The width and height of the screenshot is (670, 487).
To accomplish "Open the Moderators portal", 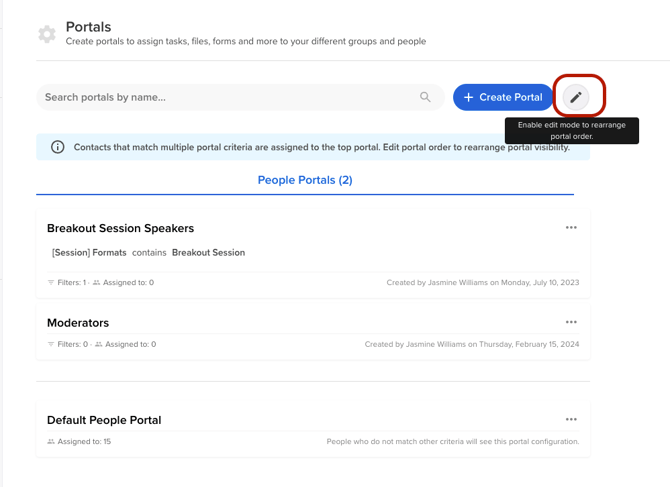I will [78, 323].
